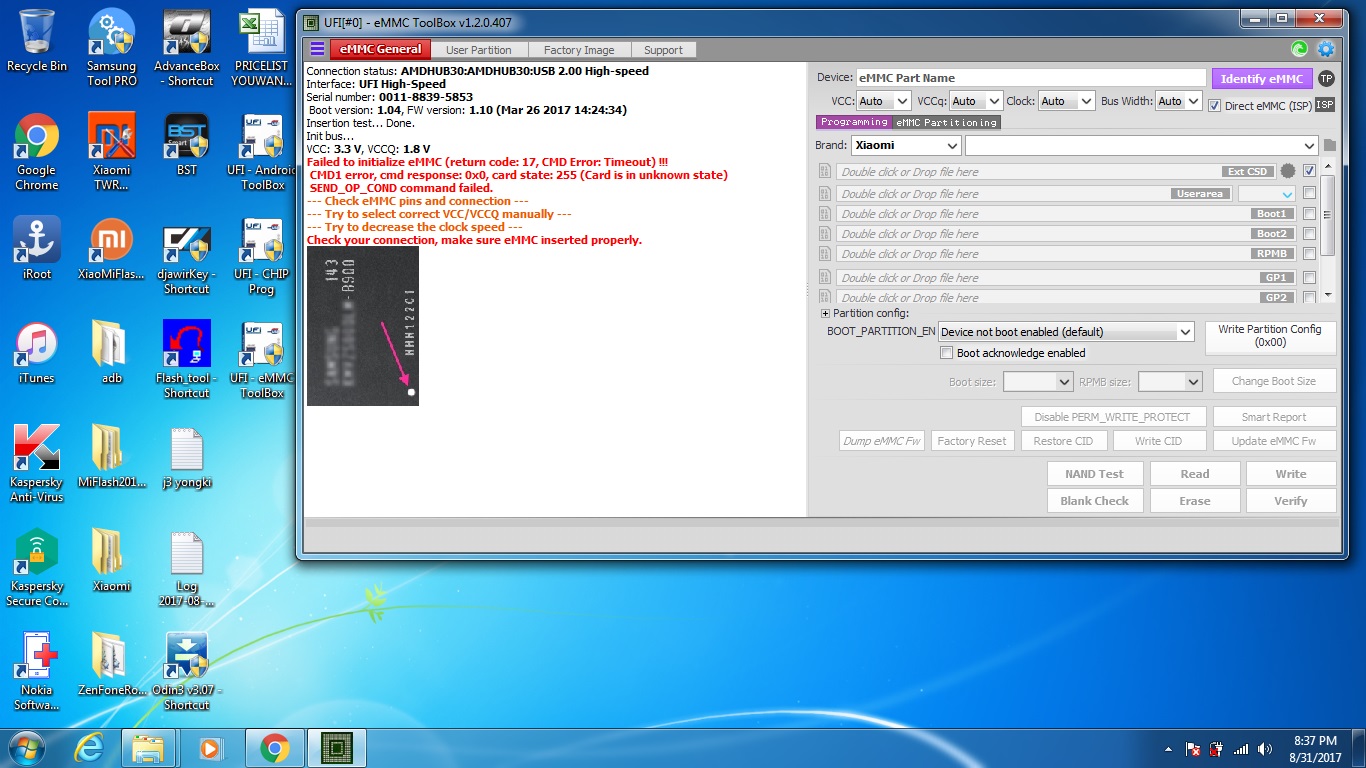Click the Dump eMMC Fw button
Screen dimensions: 1366x768
point(882,441)
